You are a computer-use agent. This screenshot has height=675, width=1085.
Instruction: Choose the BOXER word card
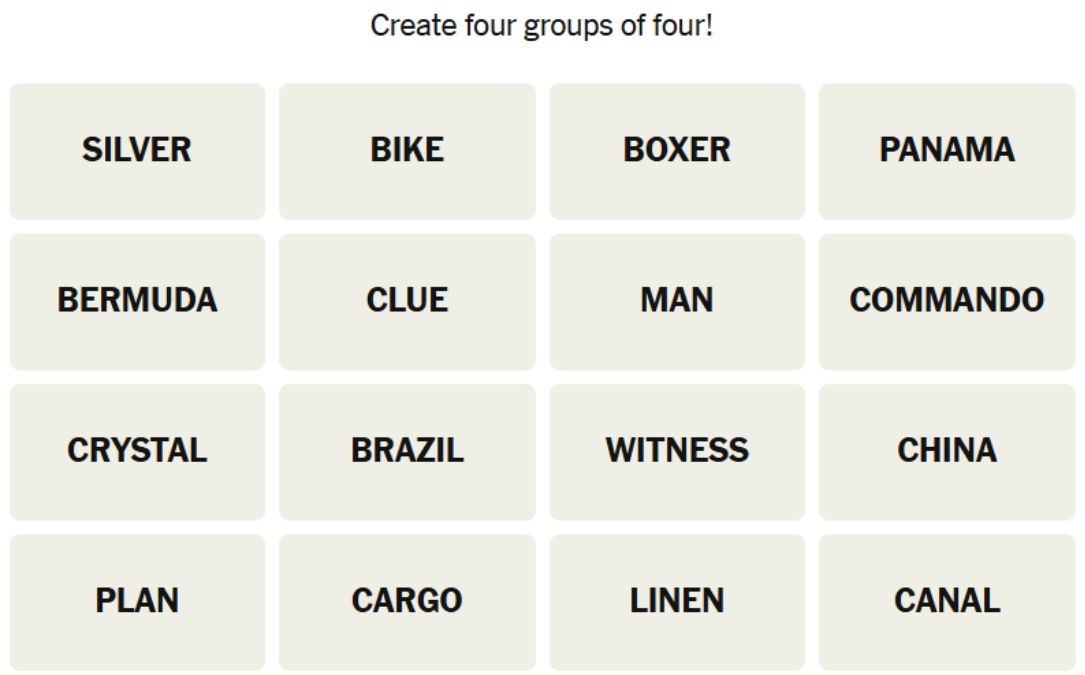click(677, 151)
